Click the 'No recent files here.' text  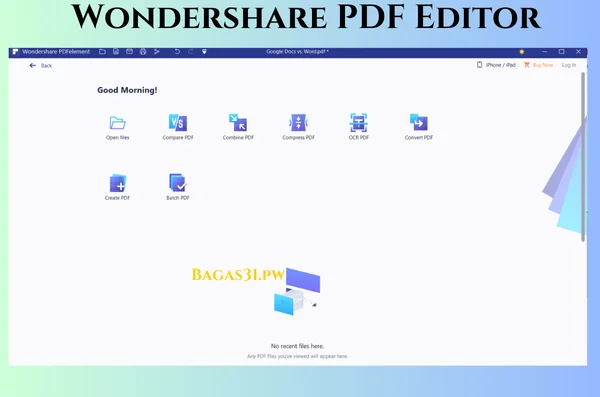point(297,346)
